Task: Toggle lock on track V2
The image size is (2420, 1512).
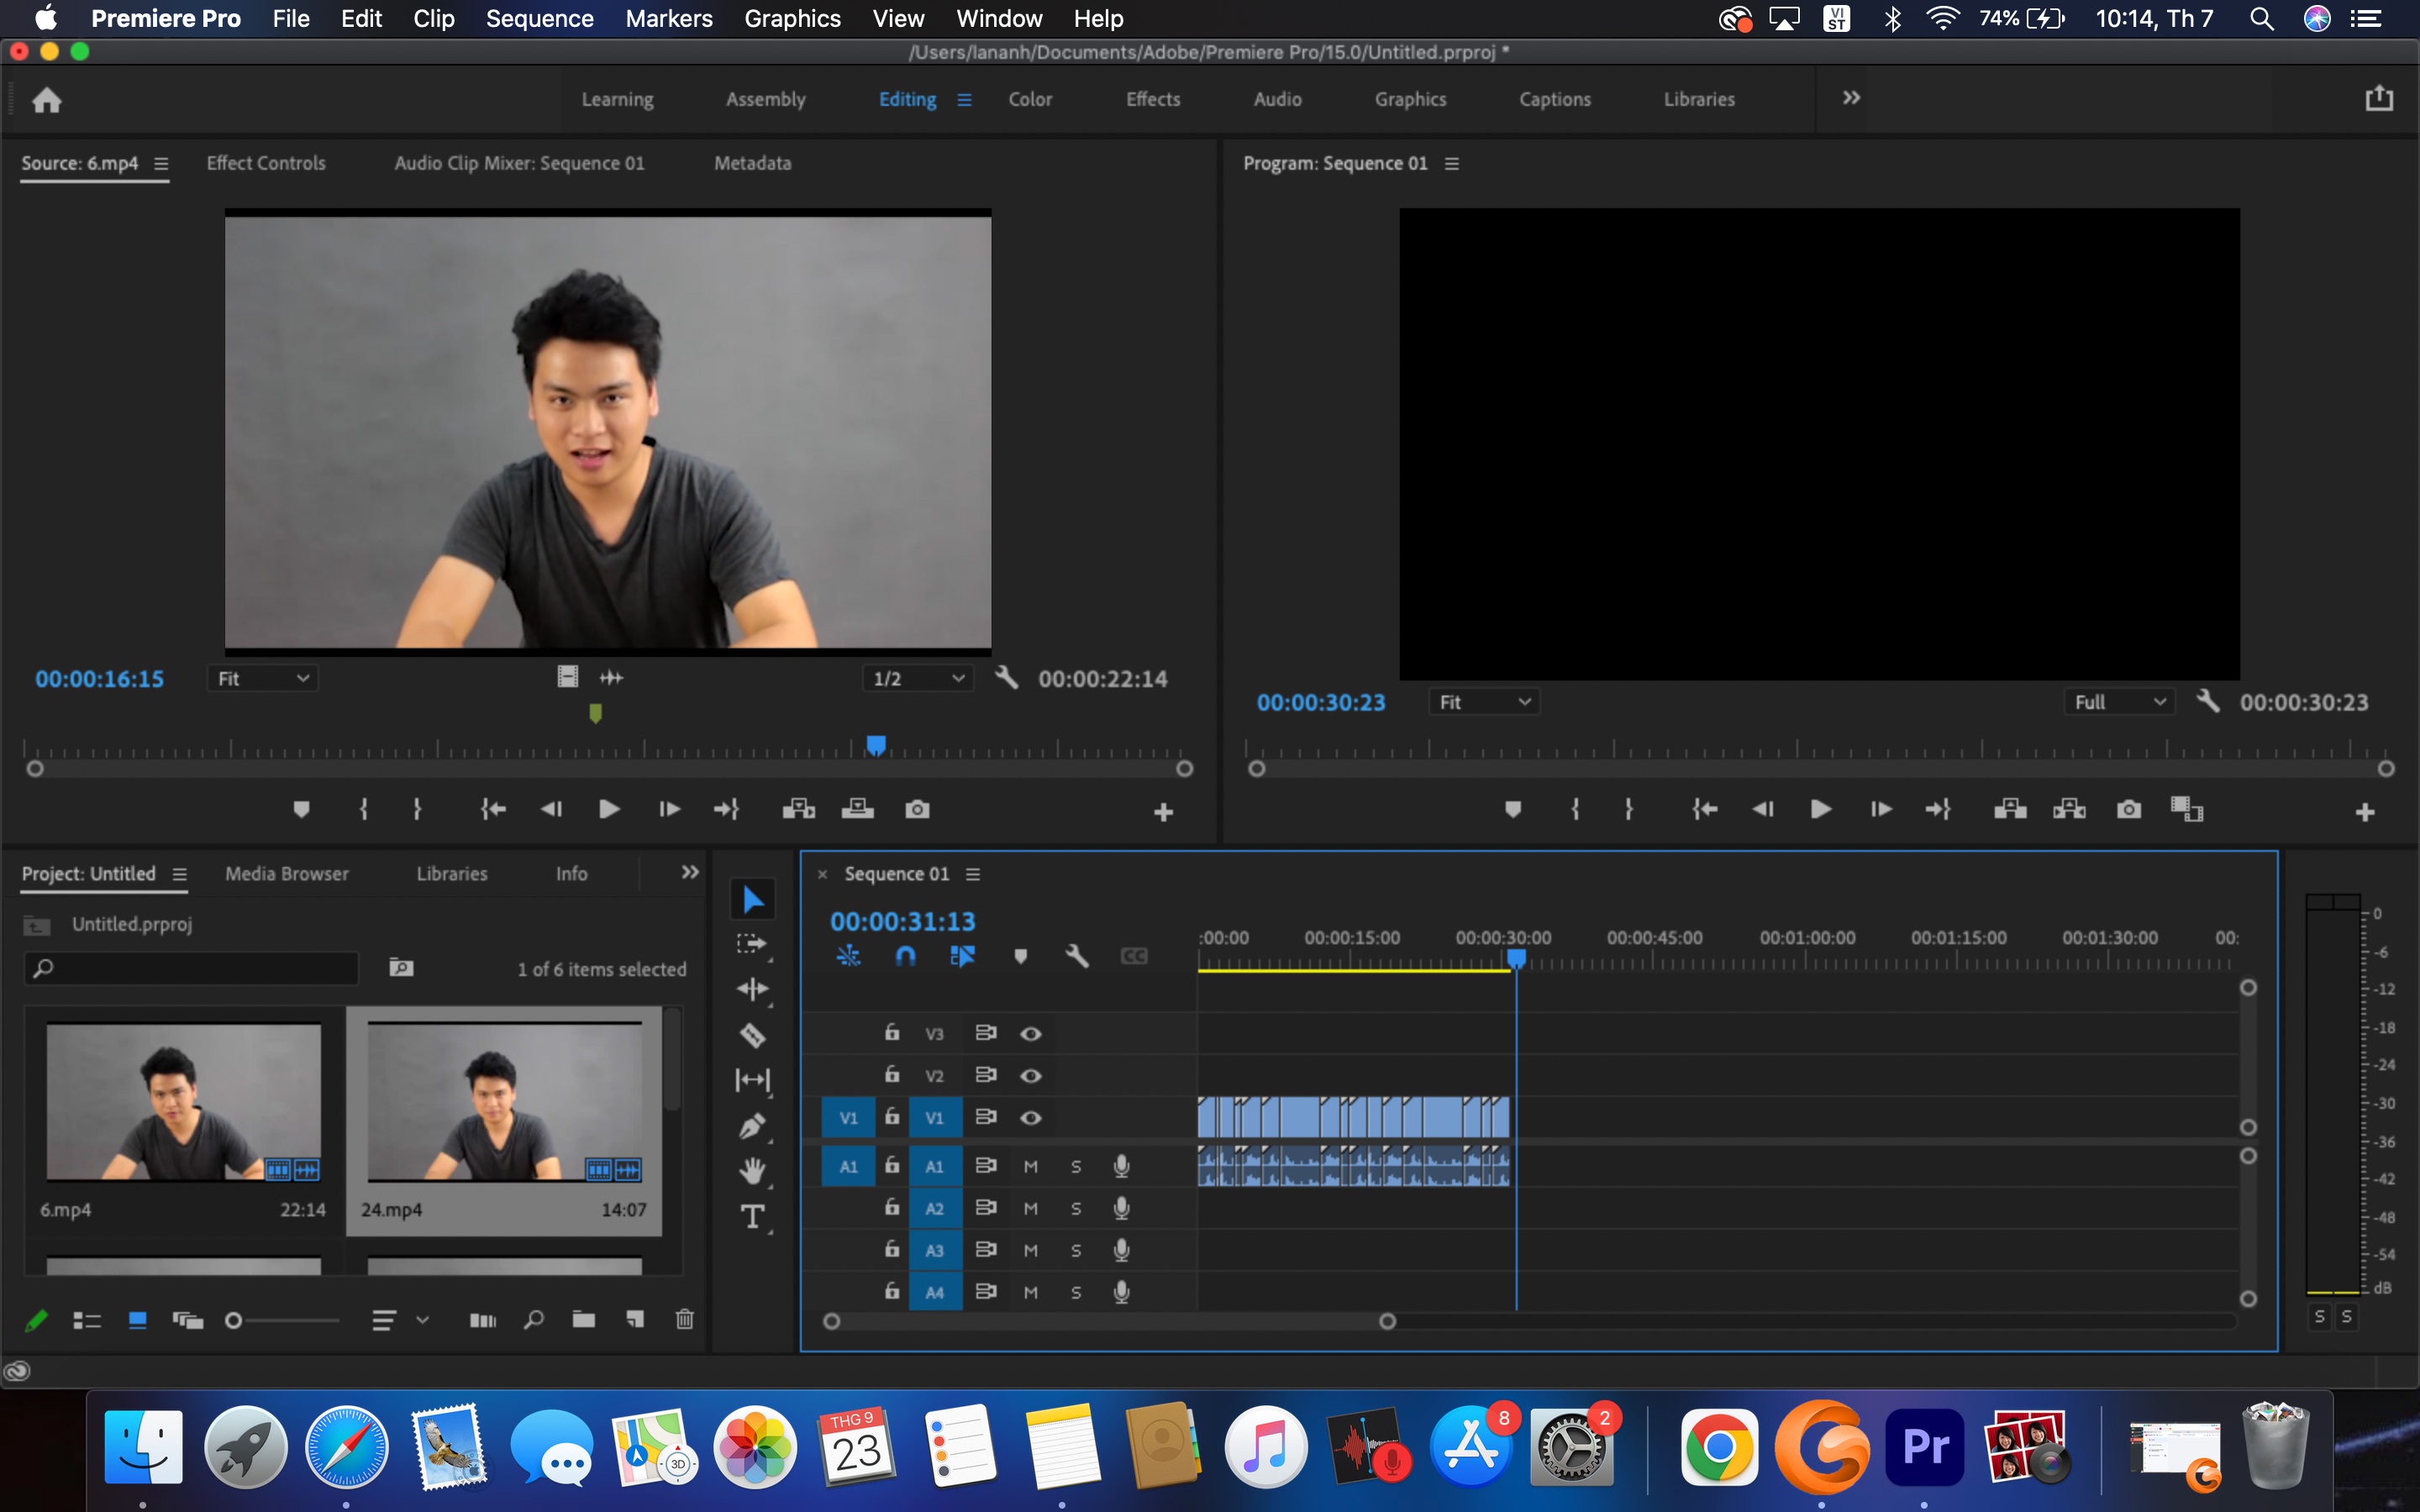Action: [x=892, y=1074]
